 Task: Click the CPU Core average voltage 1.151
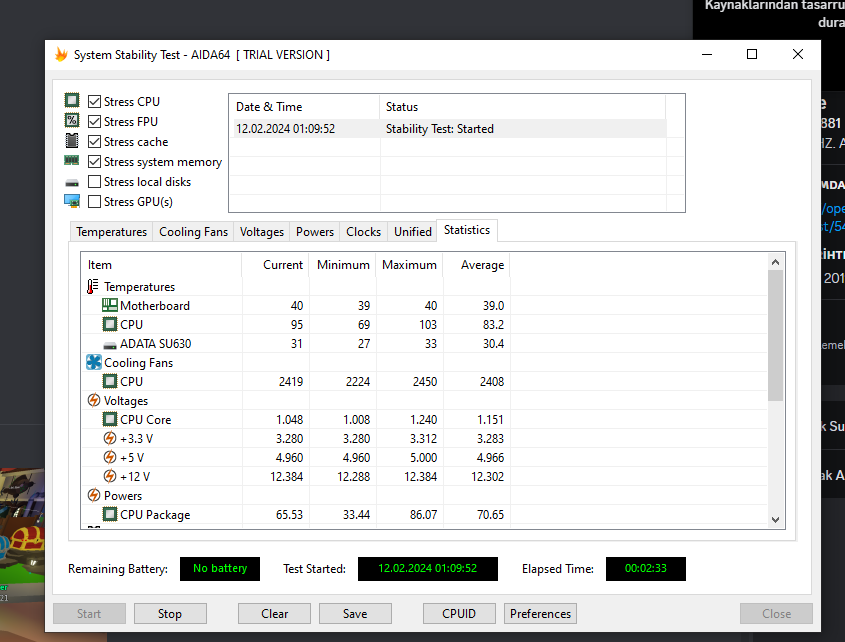(x=490, y=419)
